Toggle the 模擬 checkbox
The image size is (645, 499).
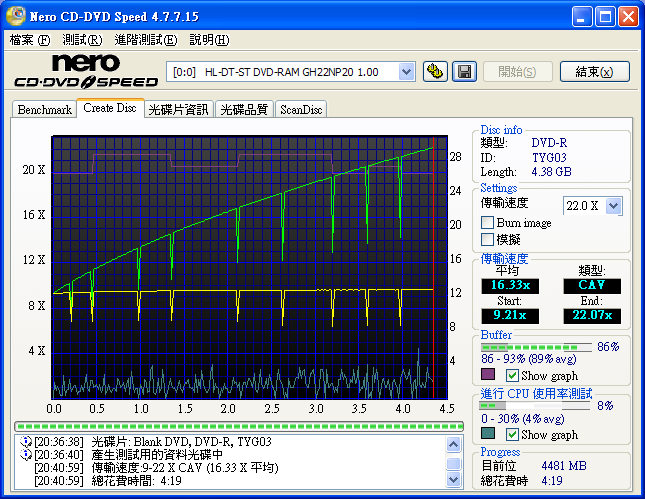tap(488, 240)
